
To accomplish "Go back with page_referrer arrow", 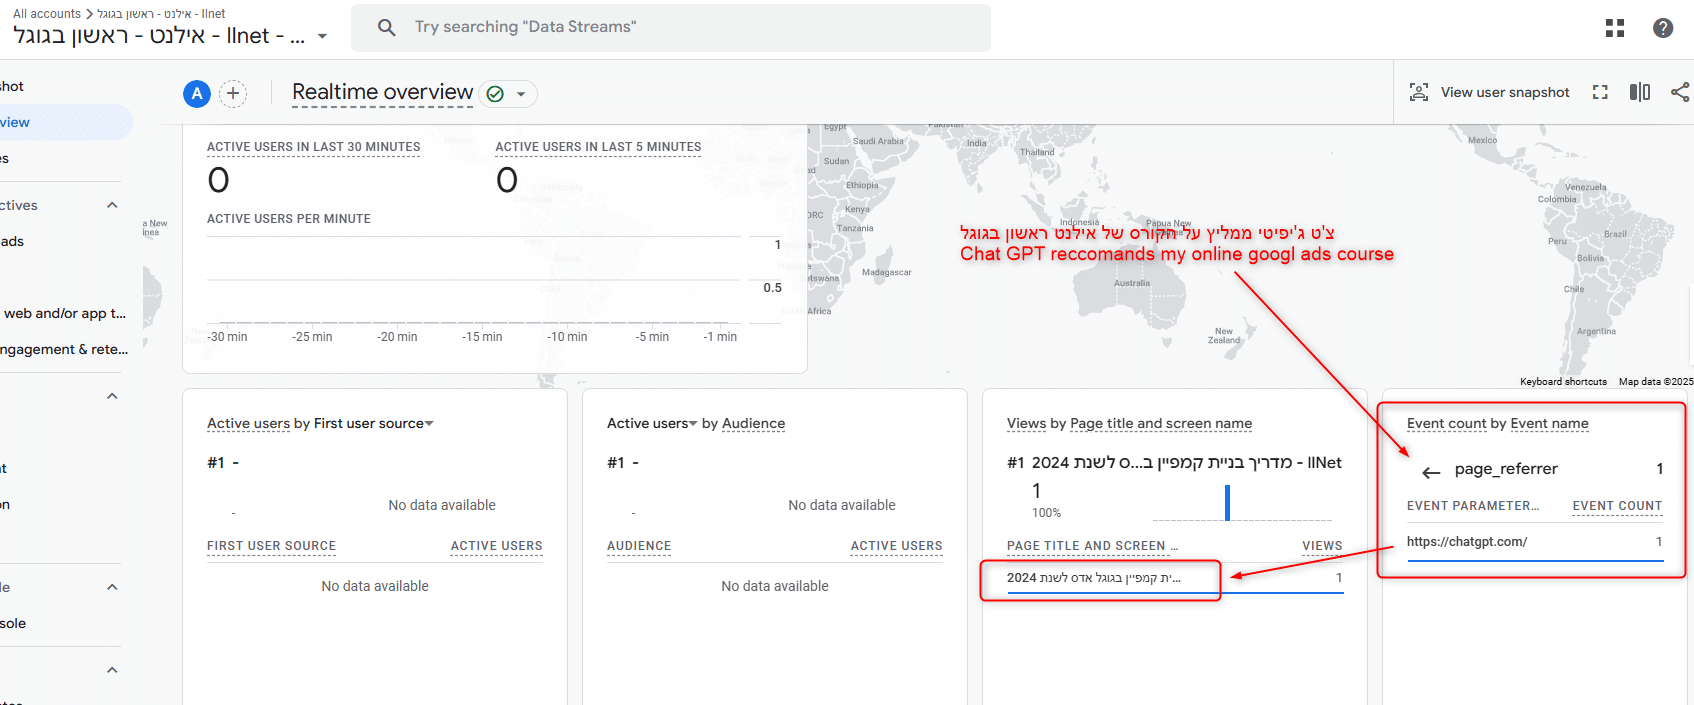I will pyautogui.click(x=1431, y=472).
